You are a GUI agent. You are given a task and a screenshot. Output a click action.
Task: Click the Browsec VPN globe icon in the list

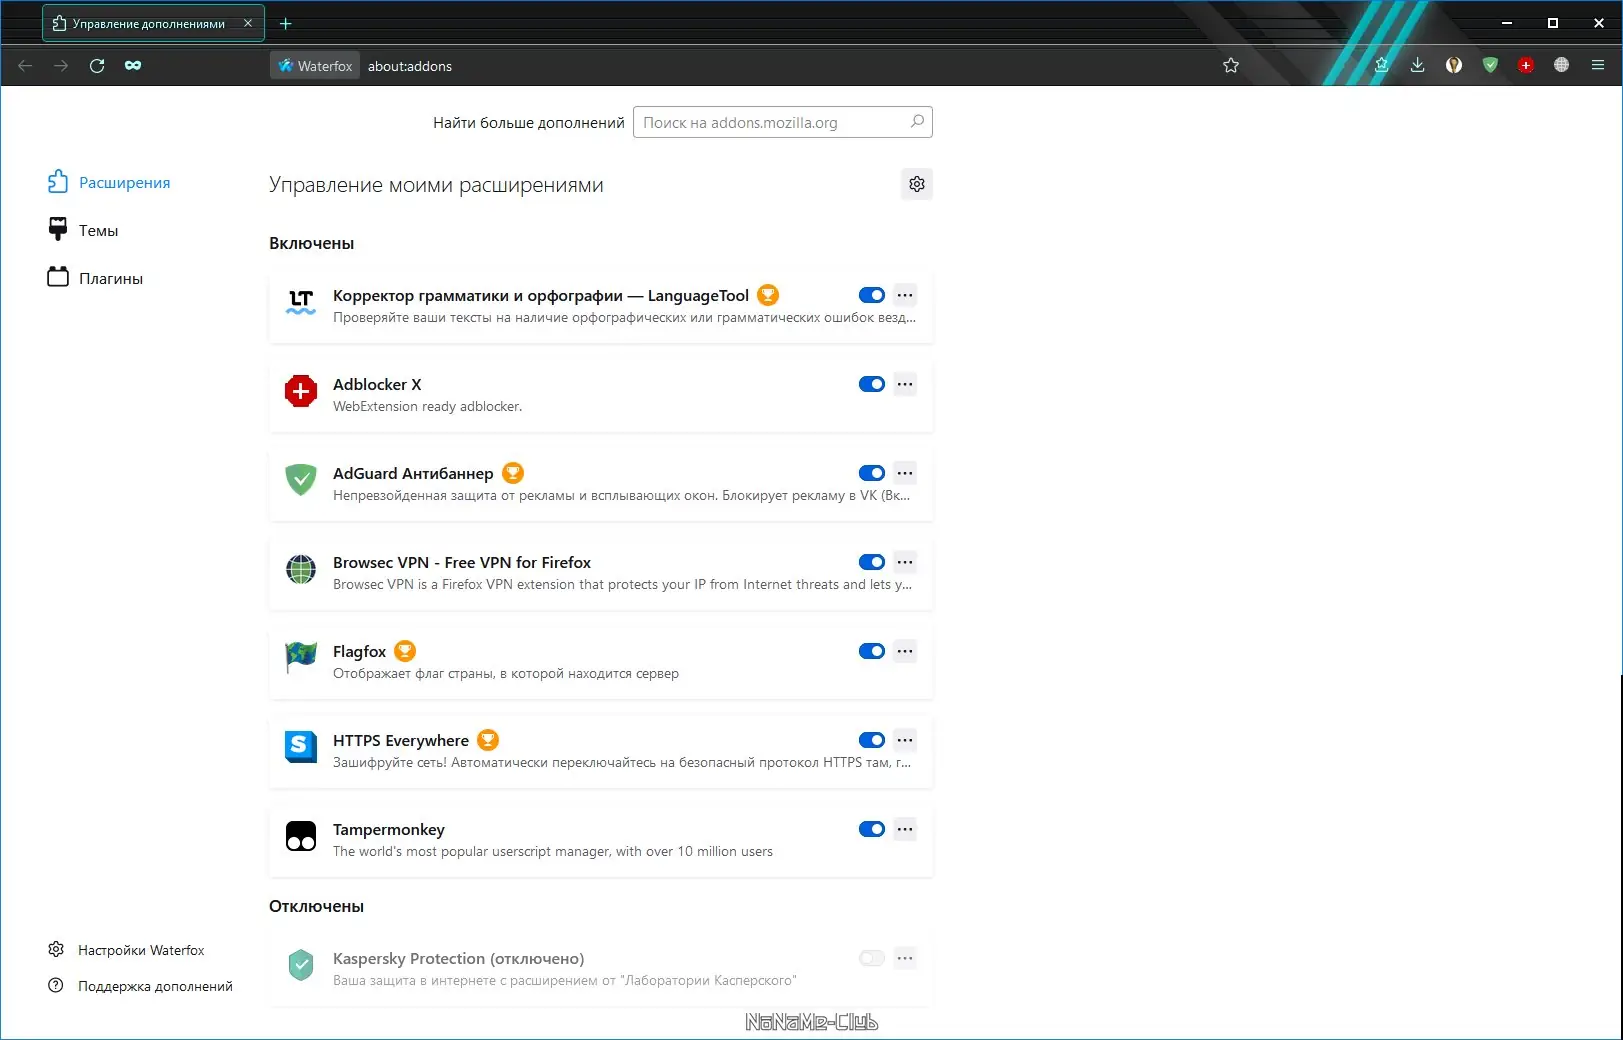301,570
